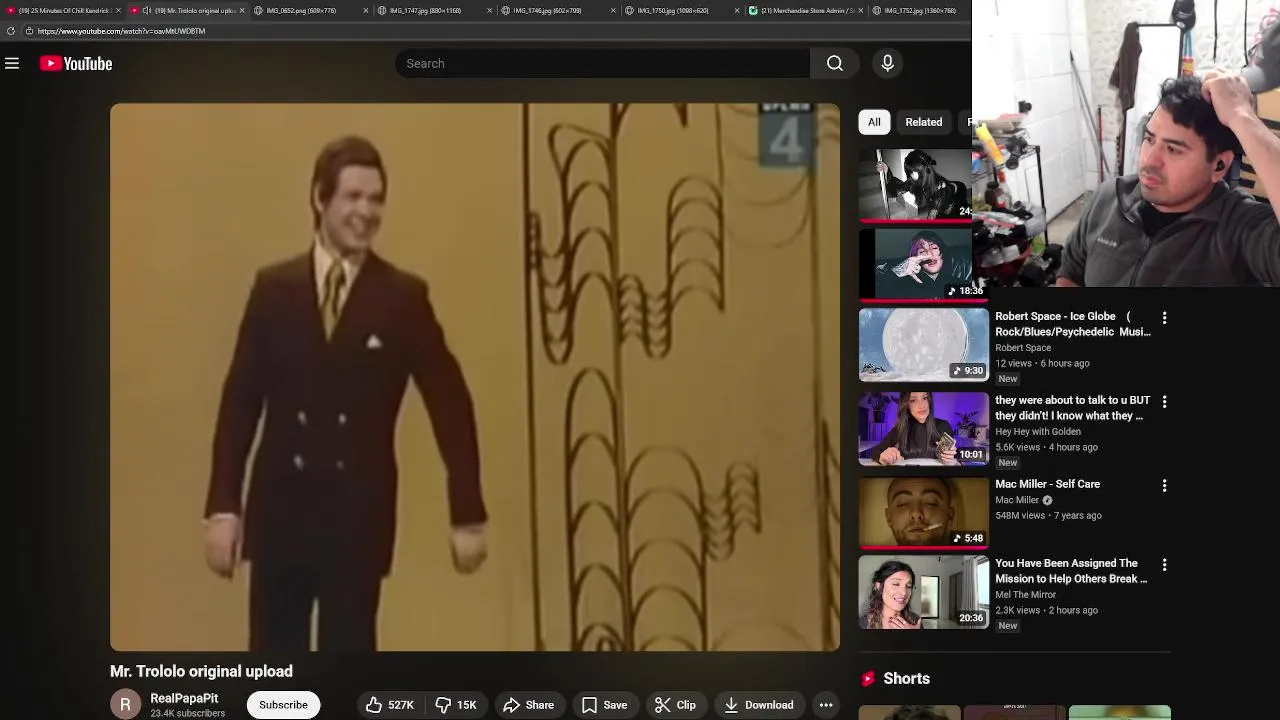Click the youtube.com address bar URL
Screen dimensions: 1280x720
(x=121, y=31)
